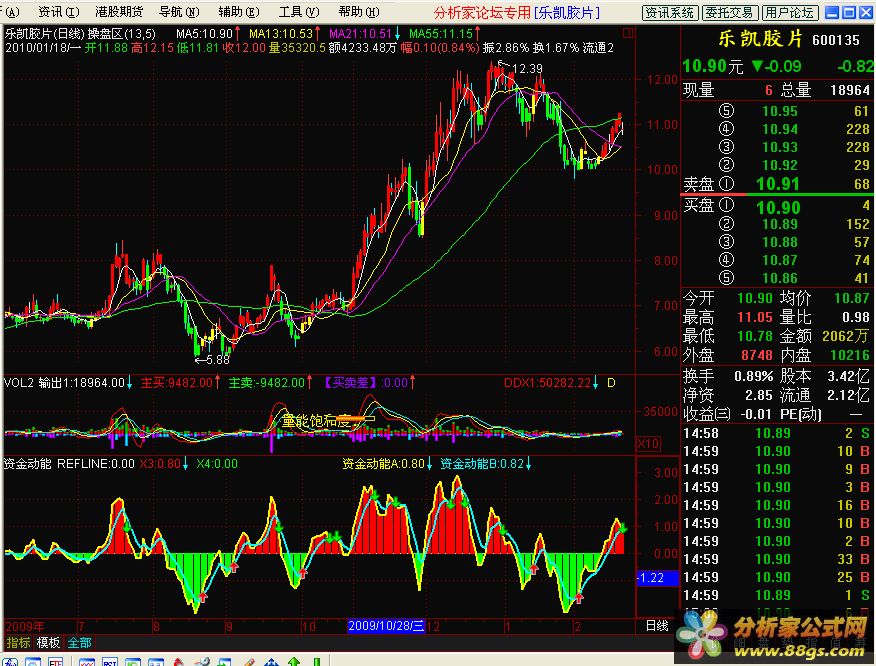Click the stock code 600135
Screen dimensions: 876x666
(x=836, y=40)
